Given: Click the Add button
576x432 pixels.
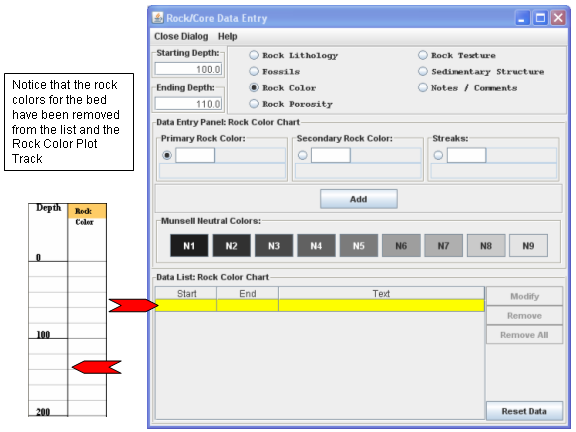Looking at the screenshot, I should coord(359,199).
